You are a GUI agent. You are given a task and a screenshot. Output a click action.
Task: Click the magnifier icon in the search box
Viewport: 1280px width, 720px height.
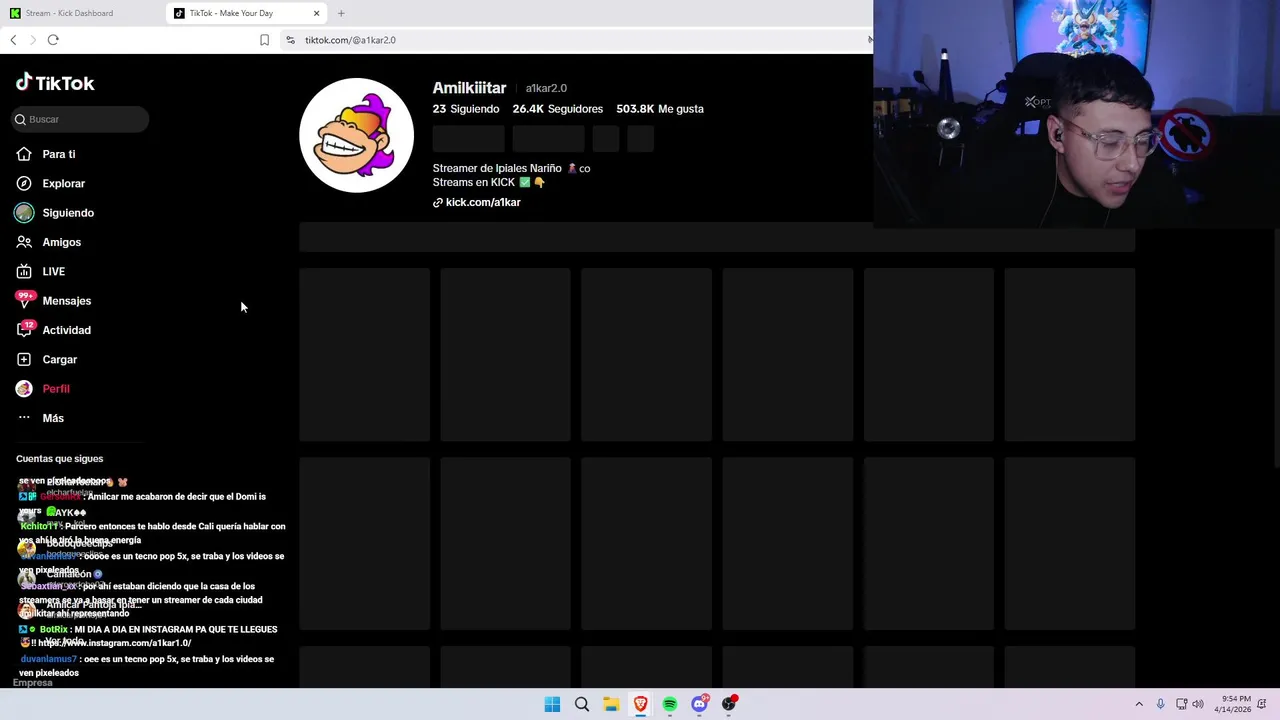coord(20,119)
